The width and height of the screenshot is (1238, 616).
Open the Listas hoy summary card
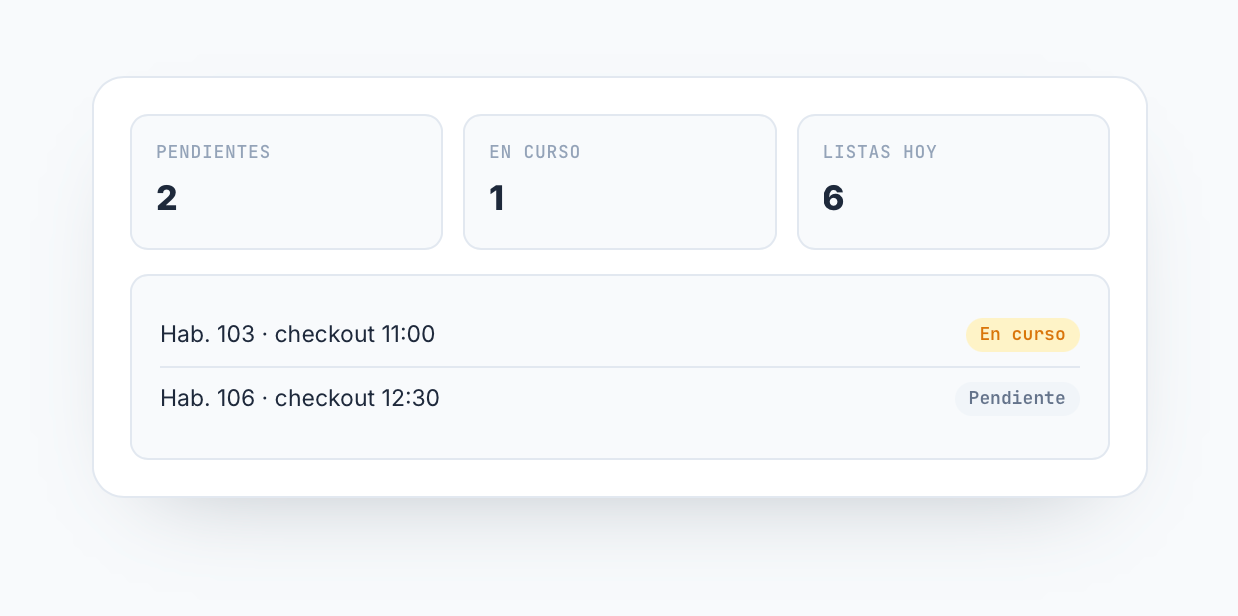[953, 182]
